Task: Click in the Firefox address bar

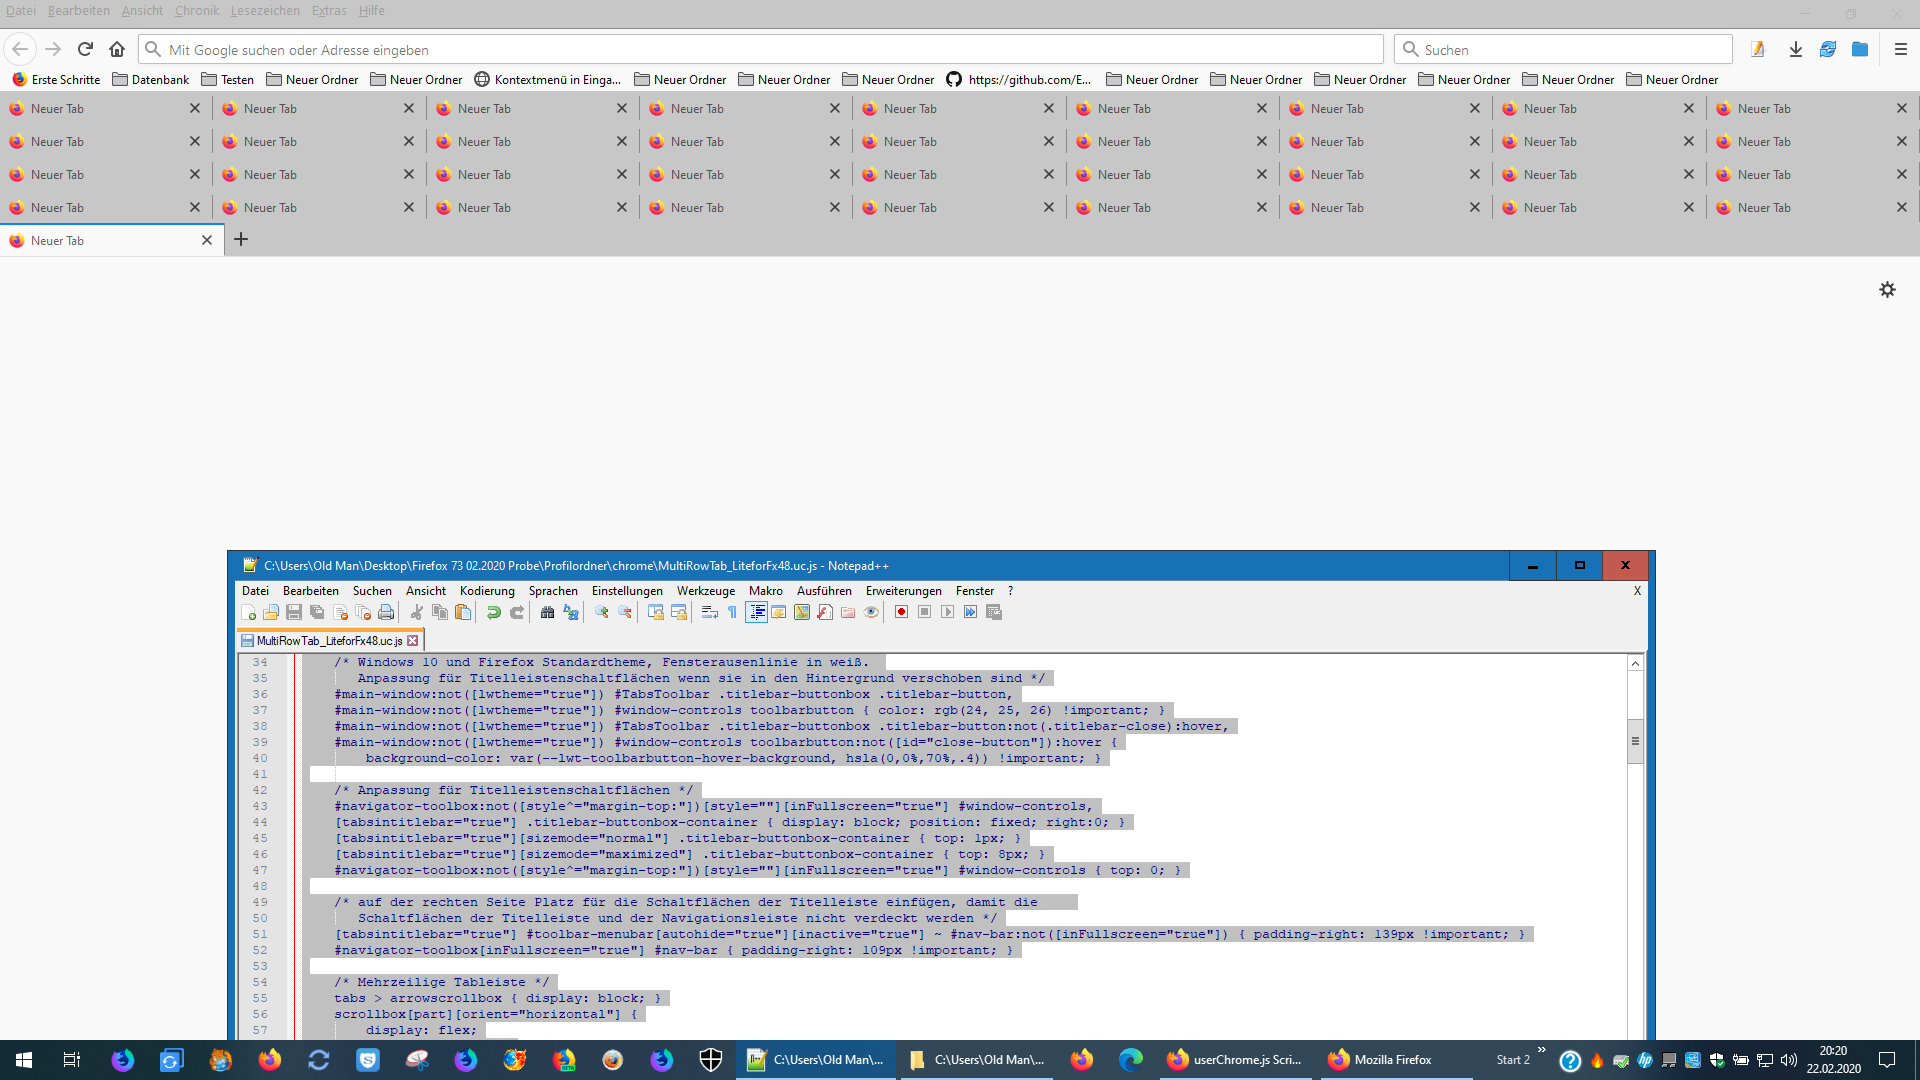Action: pyautogui.click(x=760, y=49)
